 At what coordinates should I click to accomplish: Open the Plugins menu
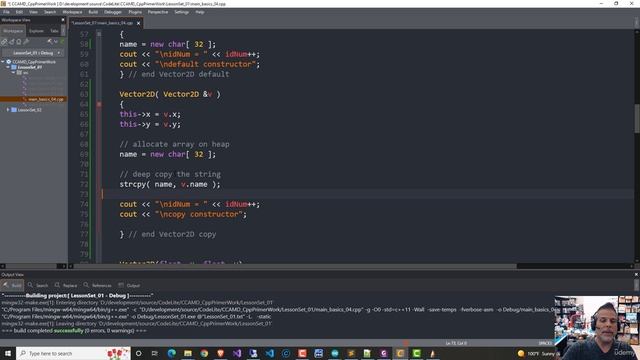click(x=135, y=12)
